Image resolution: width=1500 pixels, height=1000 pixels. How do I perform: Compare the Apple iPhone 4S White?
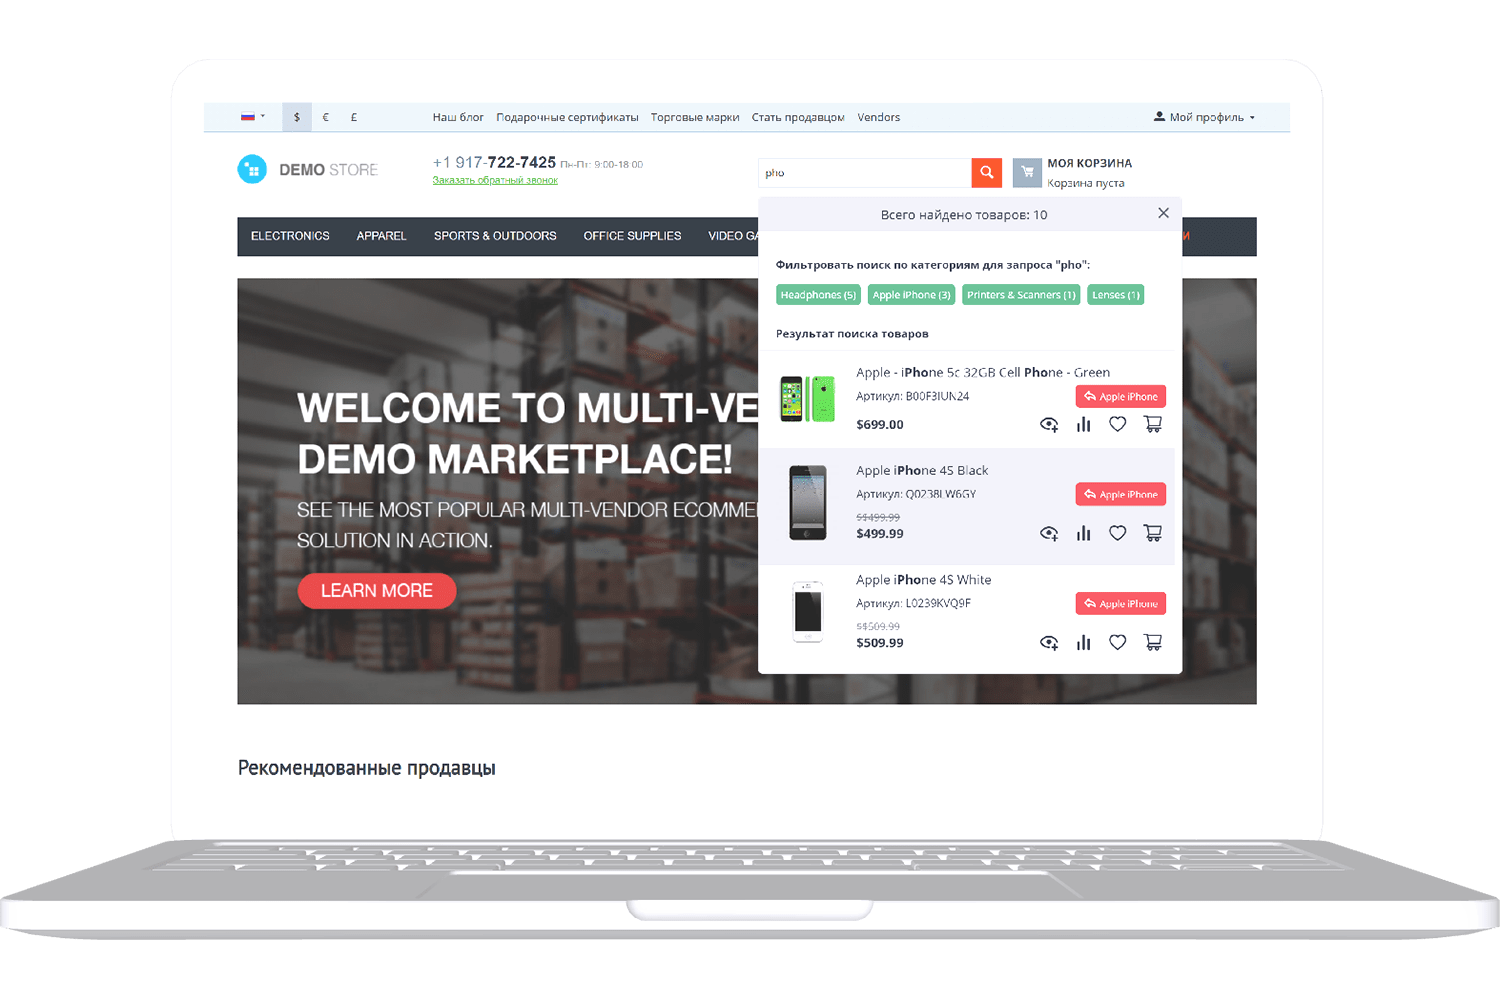tap(1083, 642)
